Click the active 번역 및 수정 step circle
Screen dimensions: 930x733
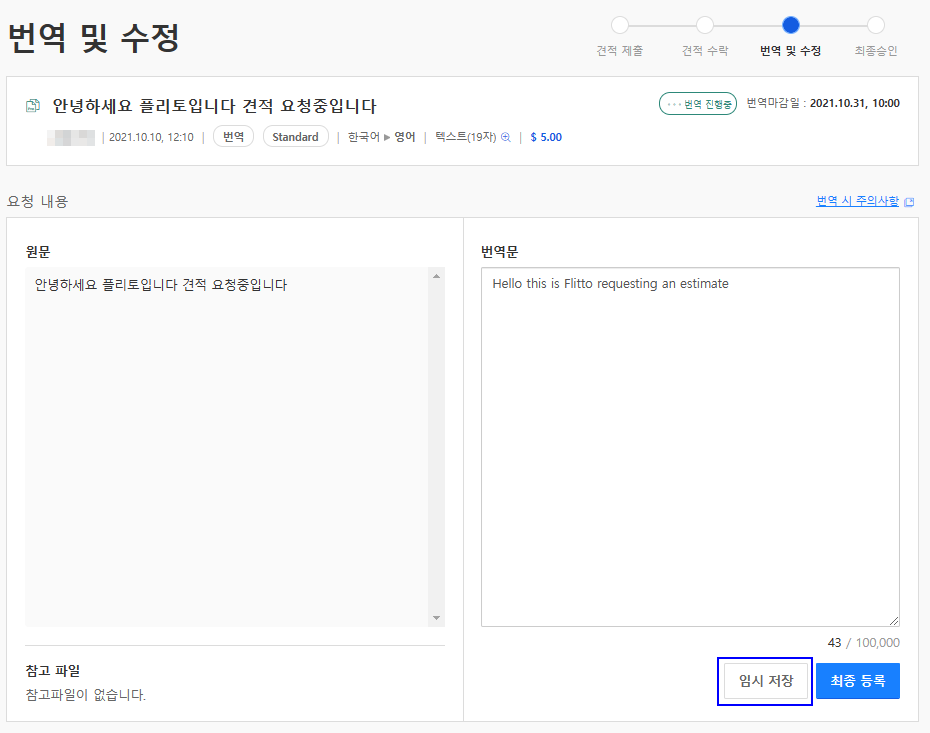click(x=791, y=25)
